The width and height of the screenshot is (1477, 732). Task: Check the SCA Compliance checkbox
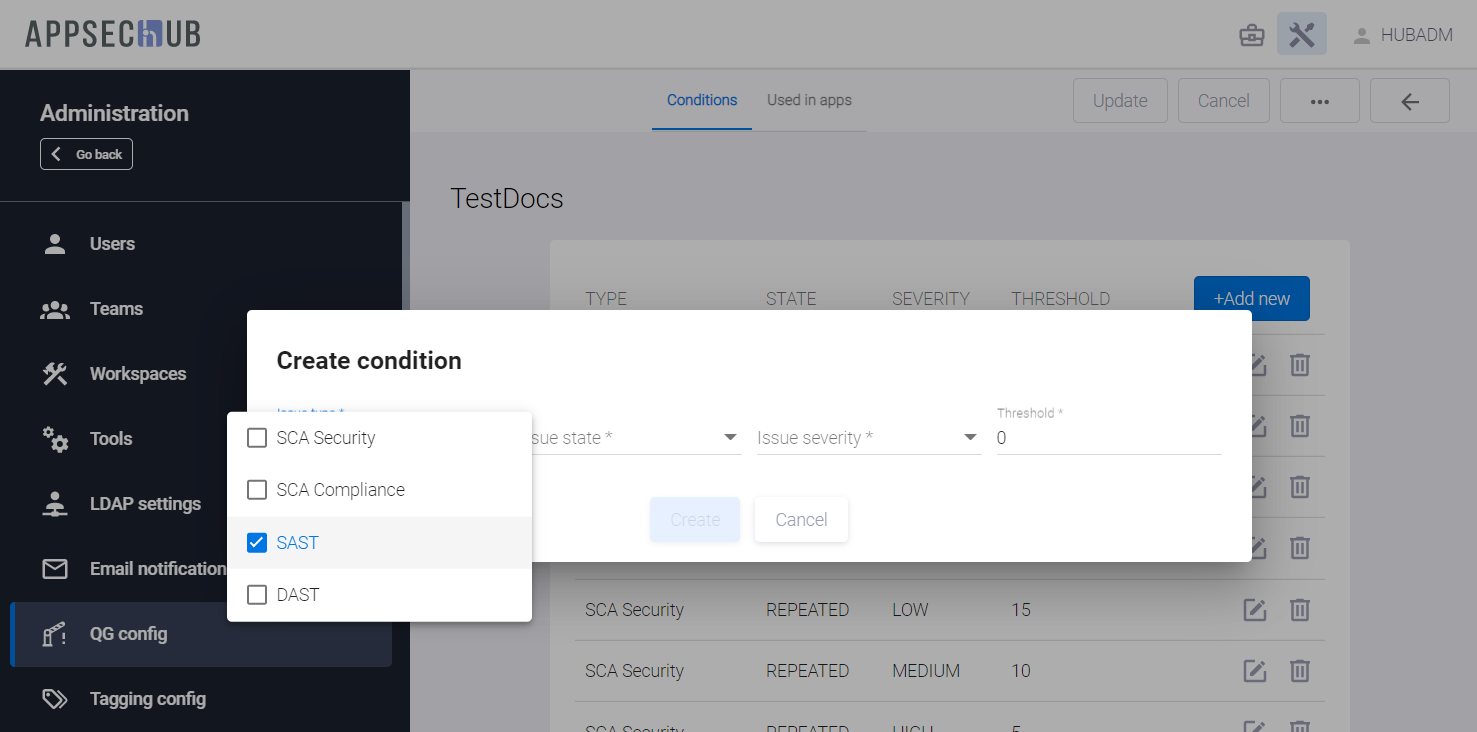pos(257,490)
